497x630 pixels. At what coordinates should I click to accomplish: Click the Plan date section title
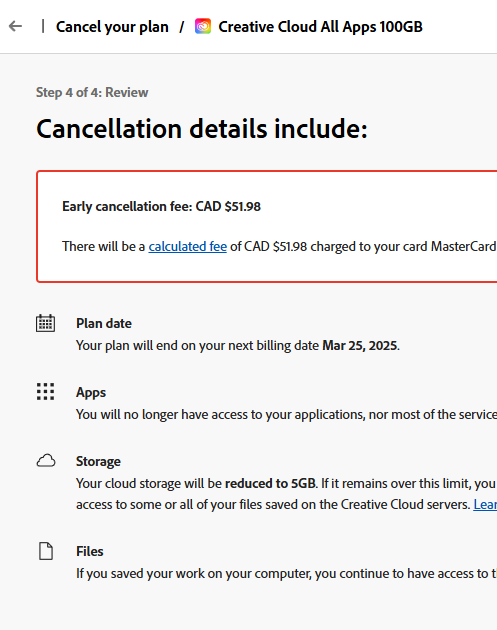[104, 323]
